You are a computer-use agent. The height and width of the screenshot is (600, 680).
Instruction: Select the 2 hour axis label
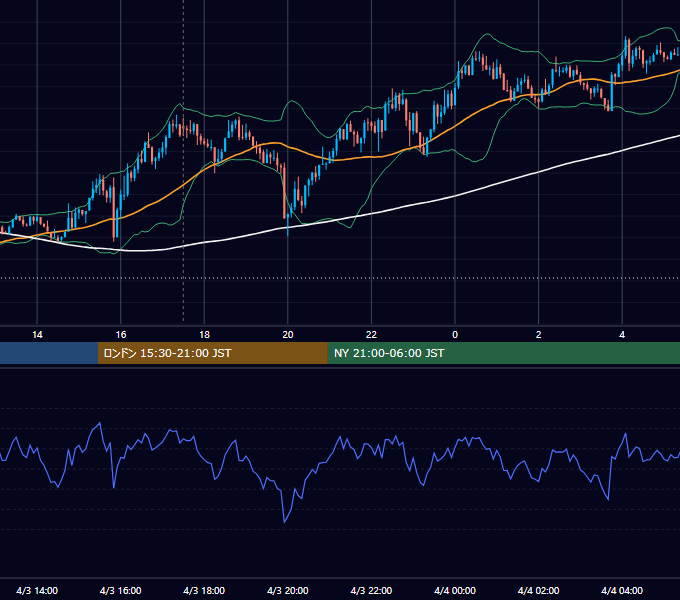click(539, 335)
